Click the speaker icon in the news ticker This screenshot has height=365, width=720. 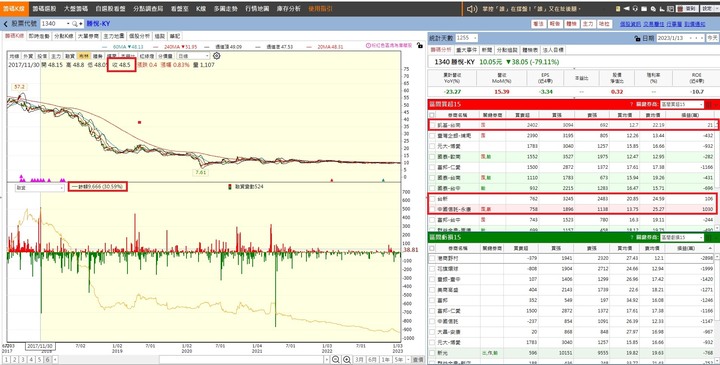click(471, 9)
